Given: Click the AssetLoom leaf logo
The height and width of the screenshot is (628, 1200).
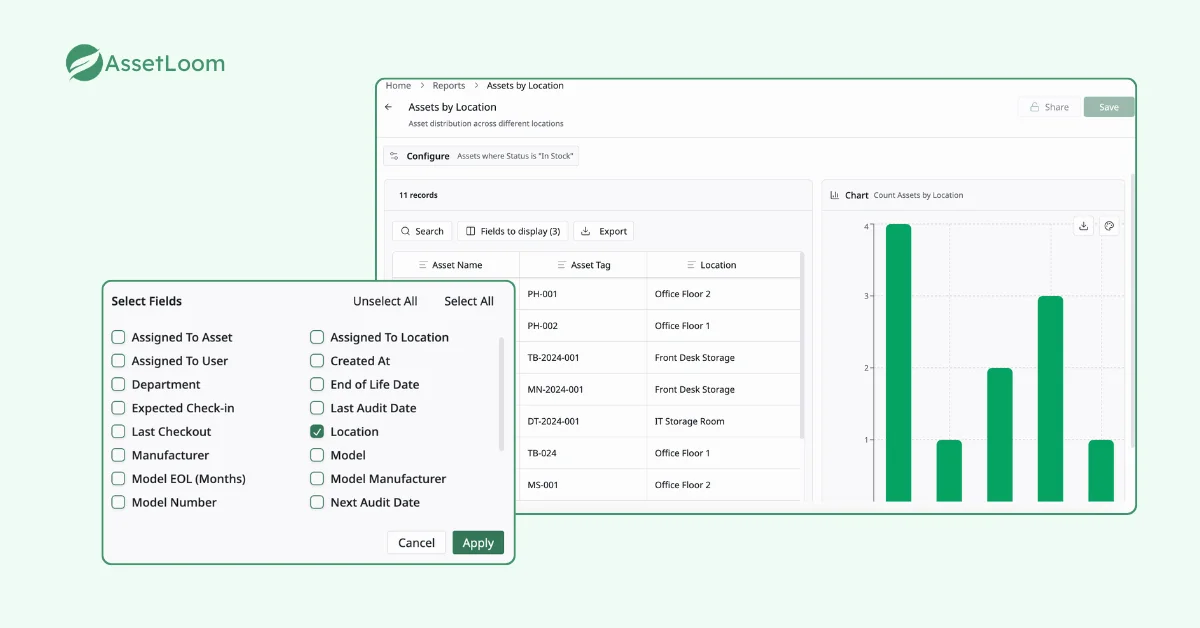Looking at the screenshot, I should tap(84, 63).
